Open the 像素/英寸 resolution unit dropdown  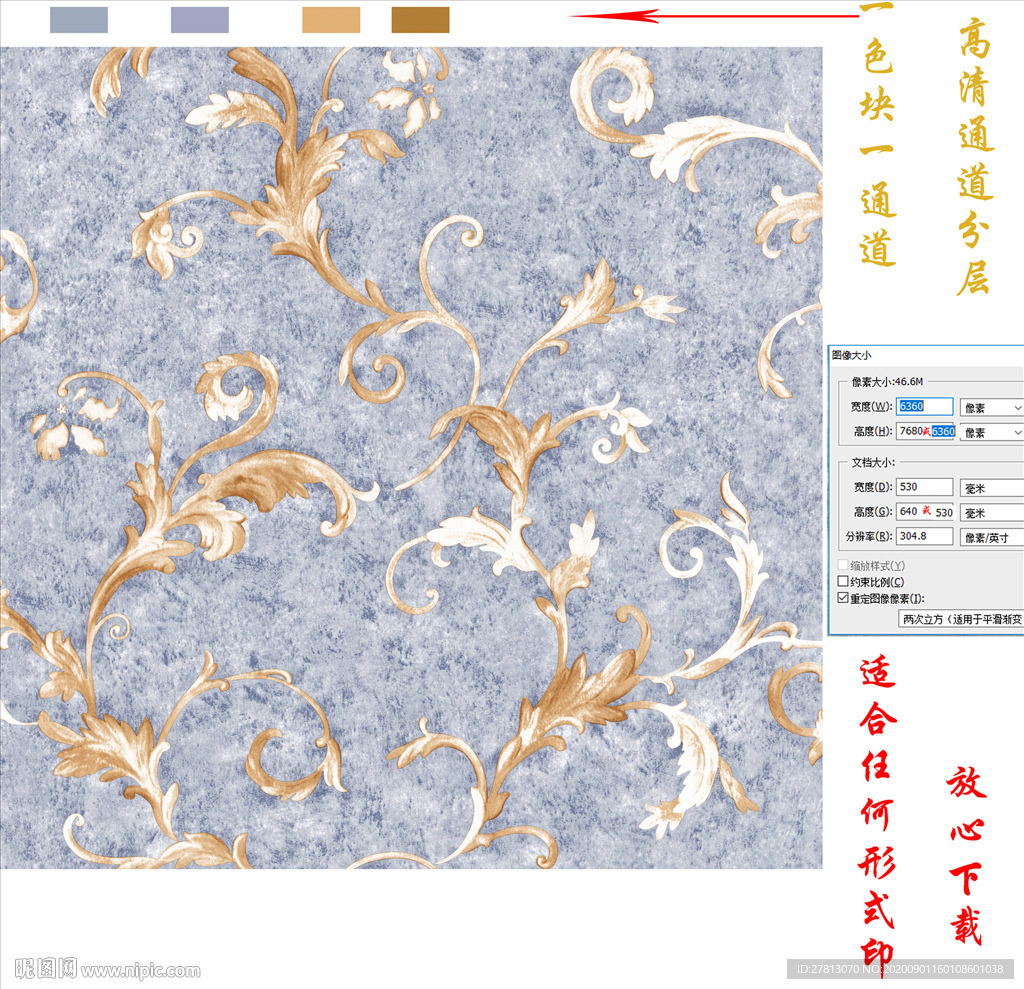(991, 538)
